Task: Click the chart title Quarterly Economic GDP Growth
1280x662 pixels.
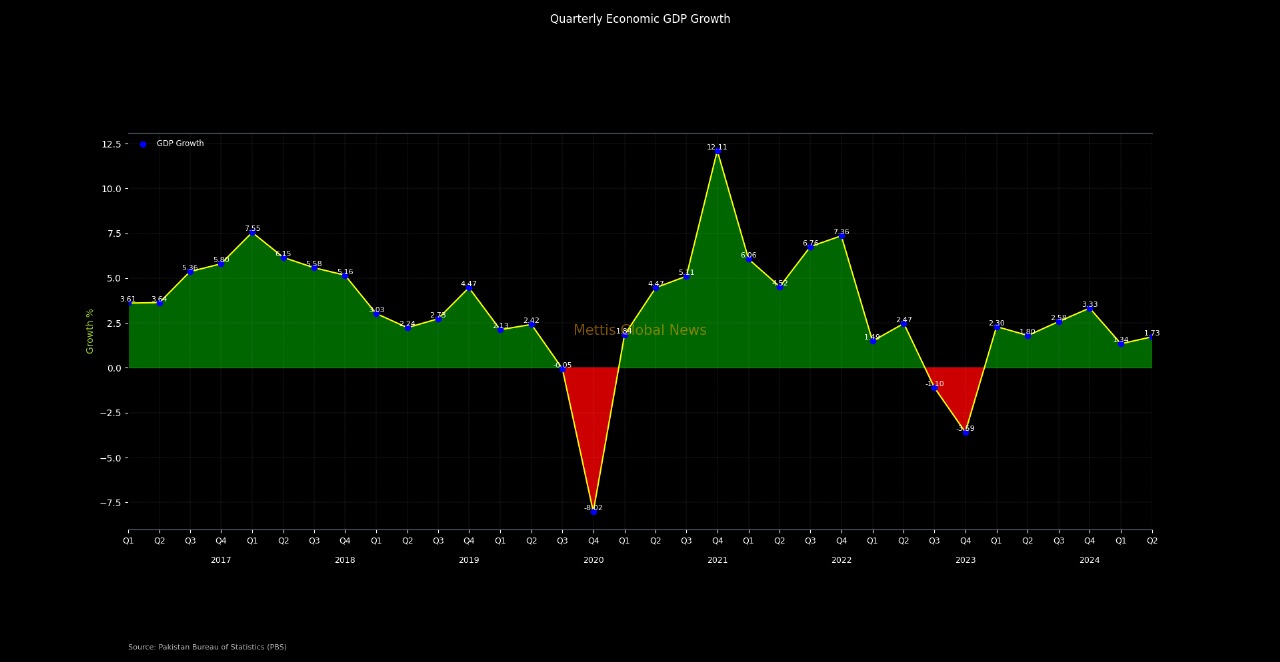Action: pos(640,19)
